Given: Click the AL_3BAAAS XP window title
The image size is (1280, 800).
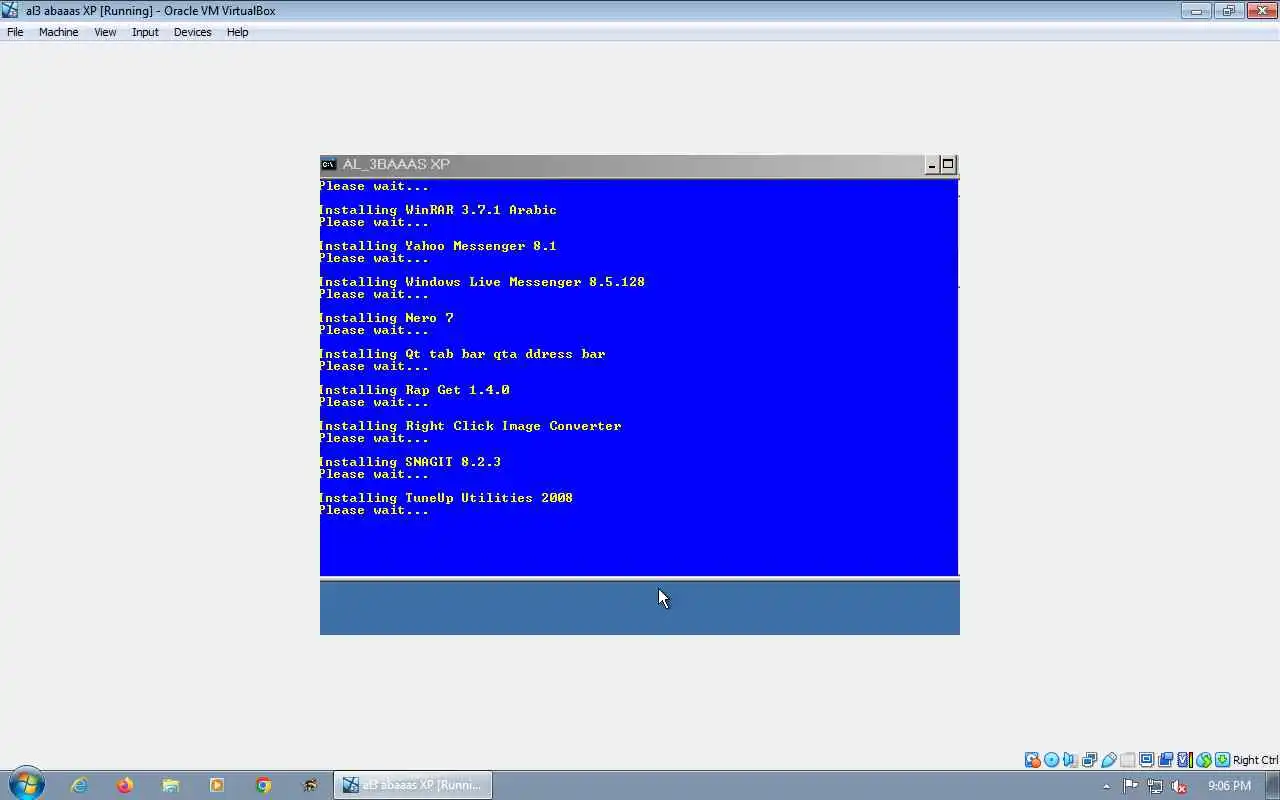Looking at the screenshot, I should point(396,164).
